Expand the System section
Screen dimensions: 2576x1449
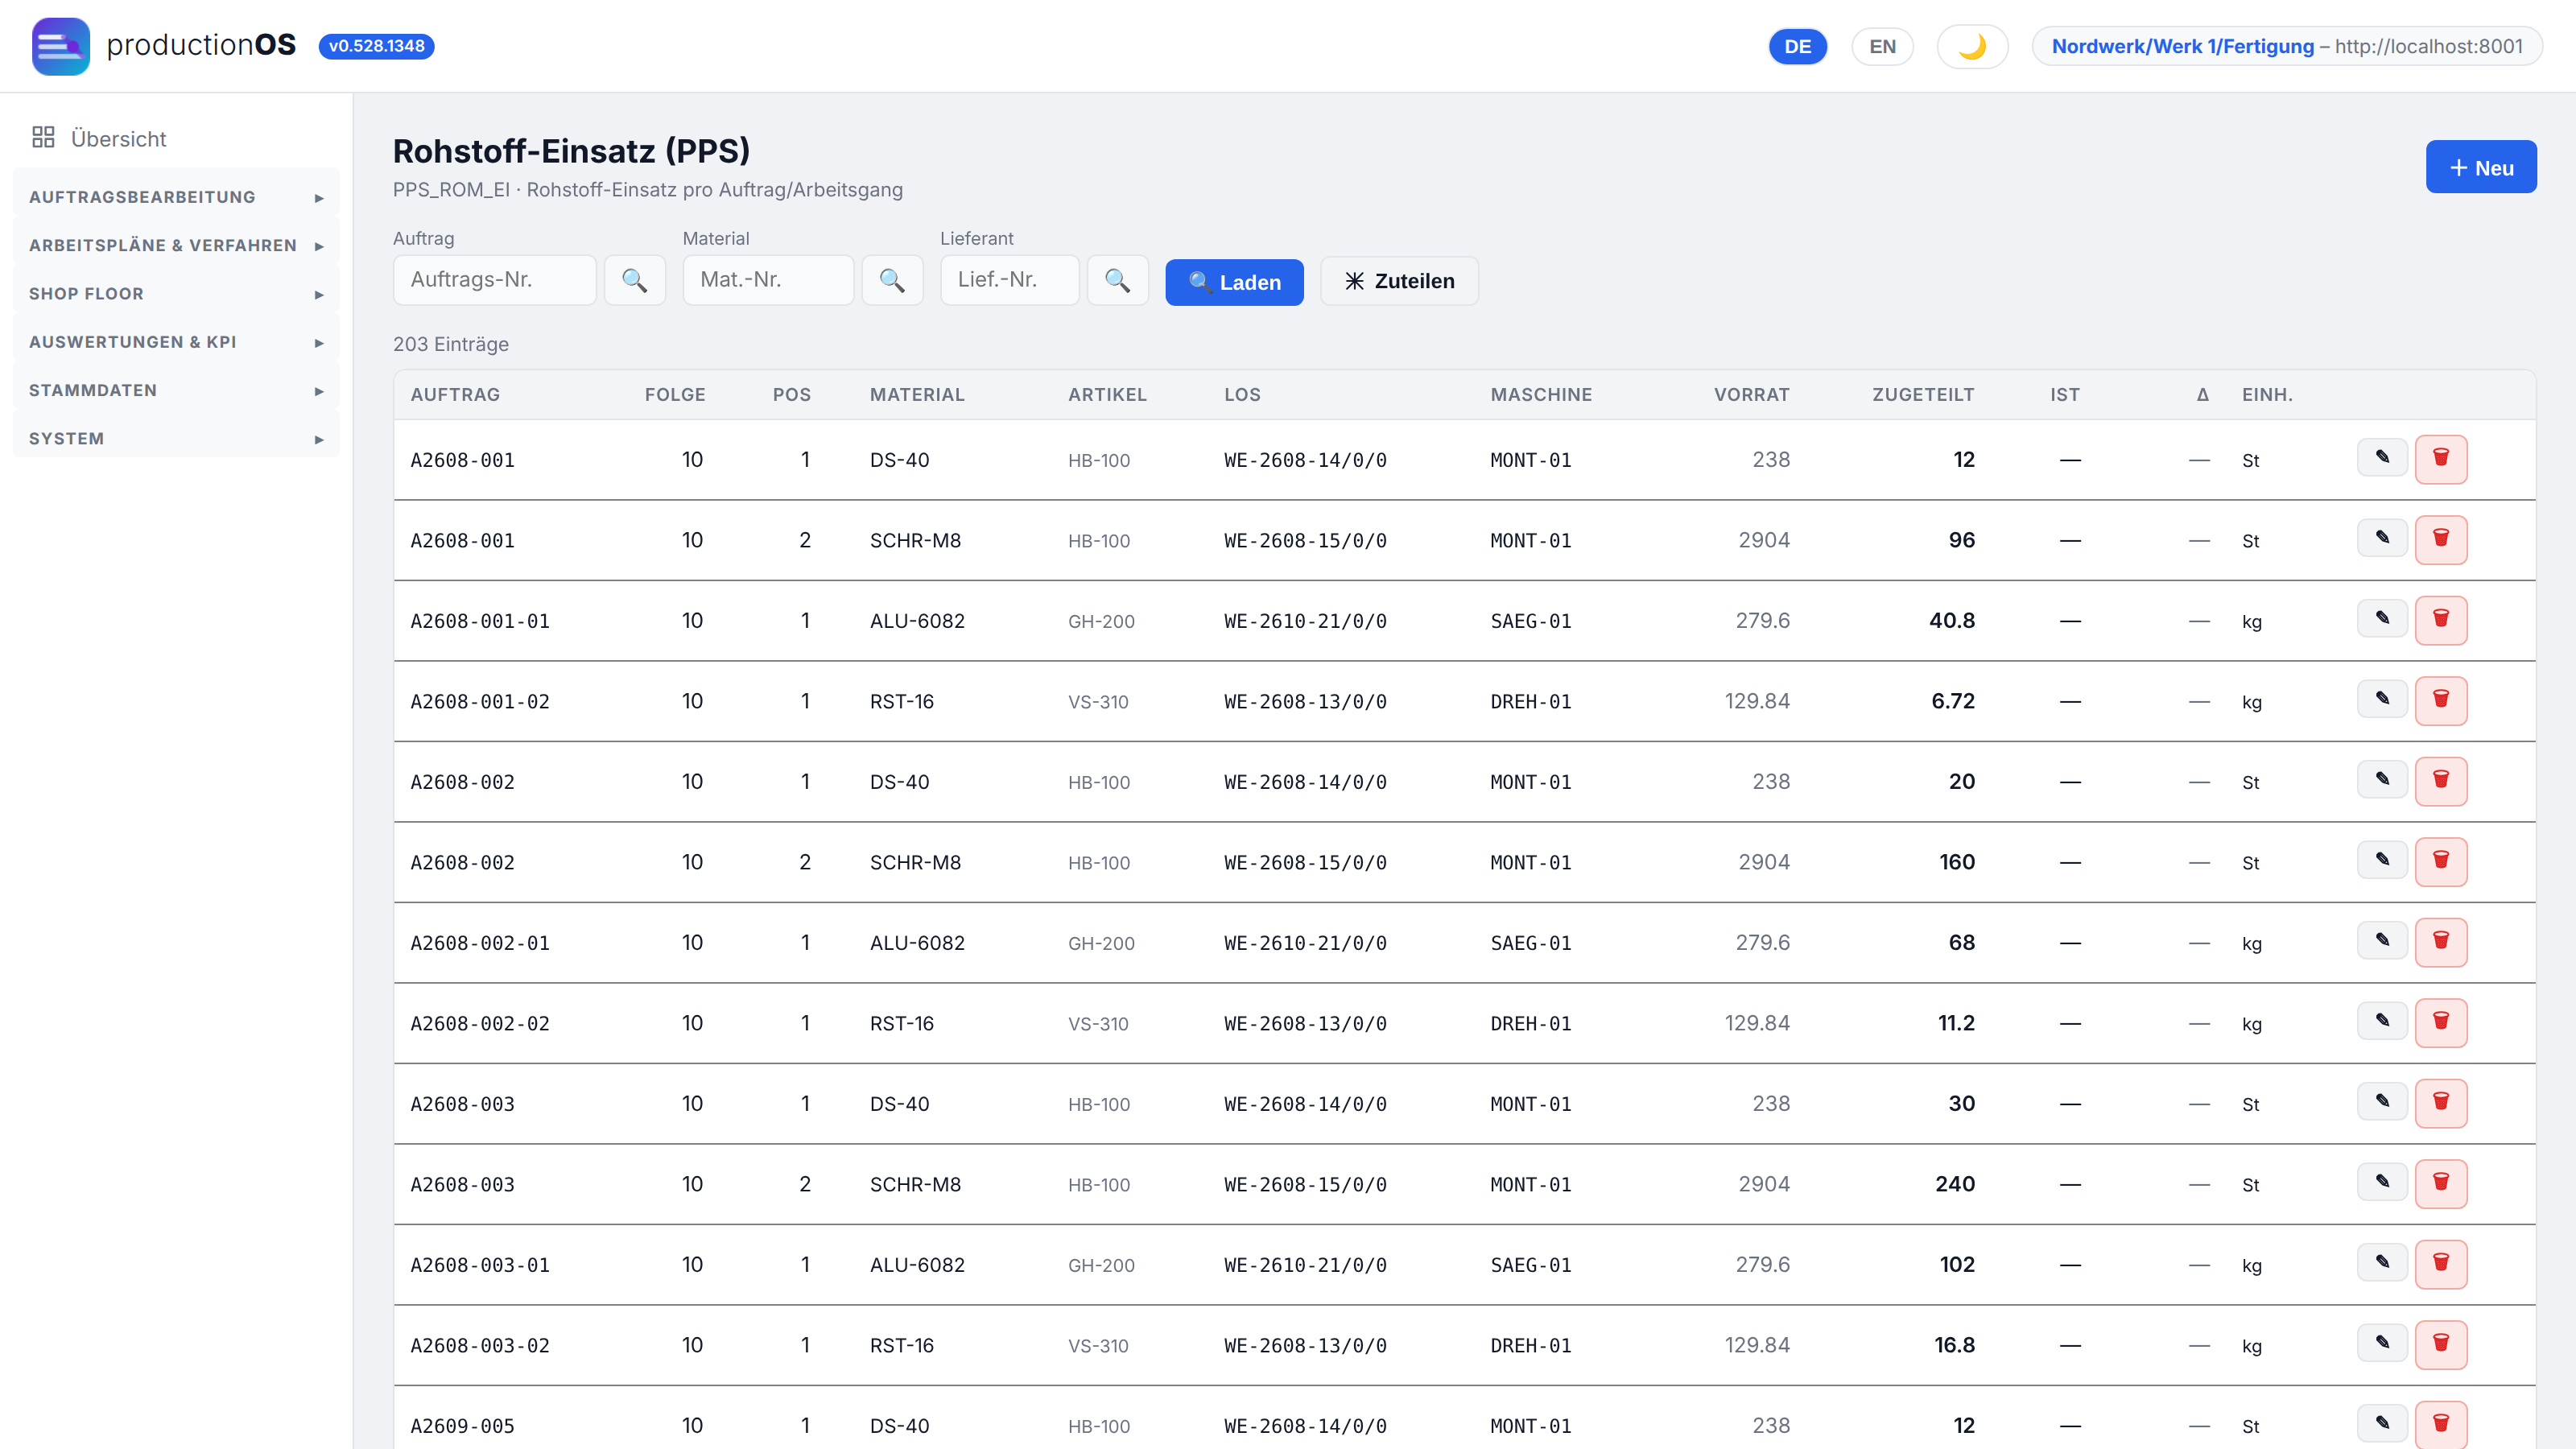[x=176, y=439]
